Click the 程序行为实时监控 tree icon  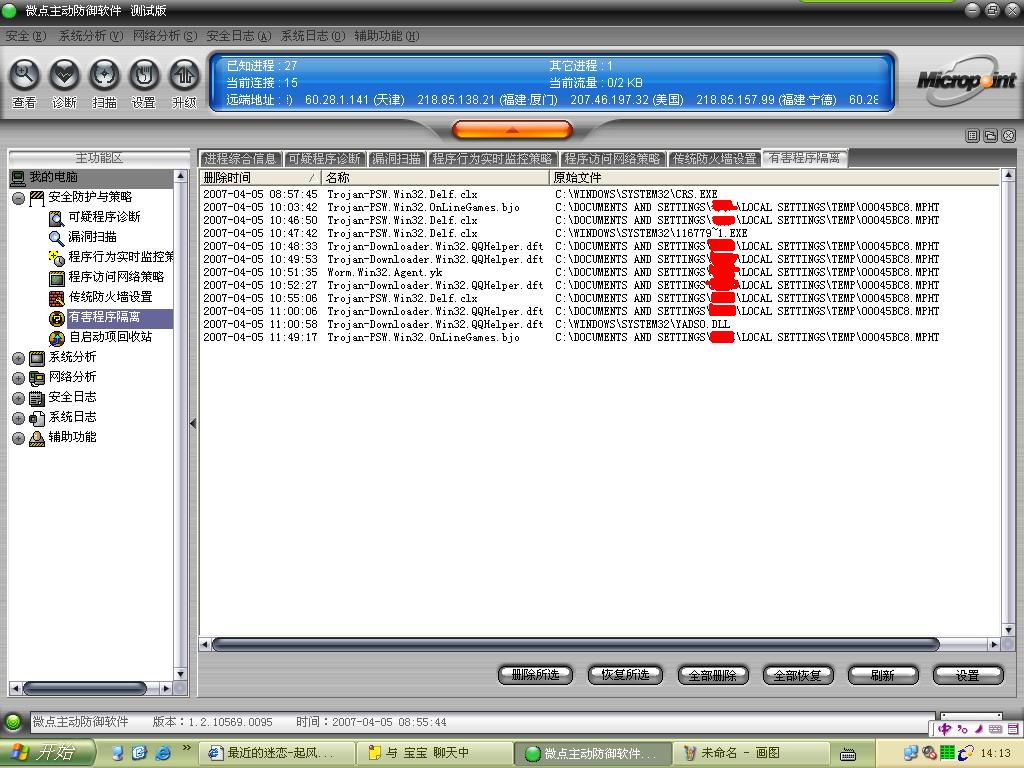pyautogui.click(x=57, y=258)
